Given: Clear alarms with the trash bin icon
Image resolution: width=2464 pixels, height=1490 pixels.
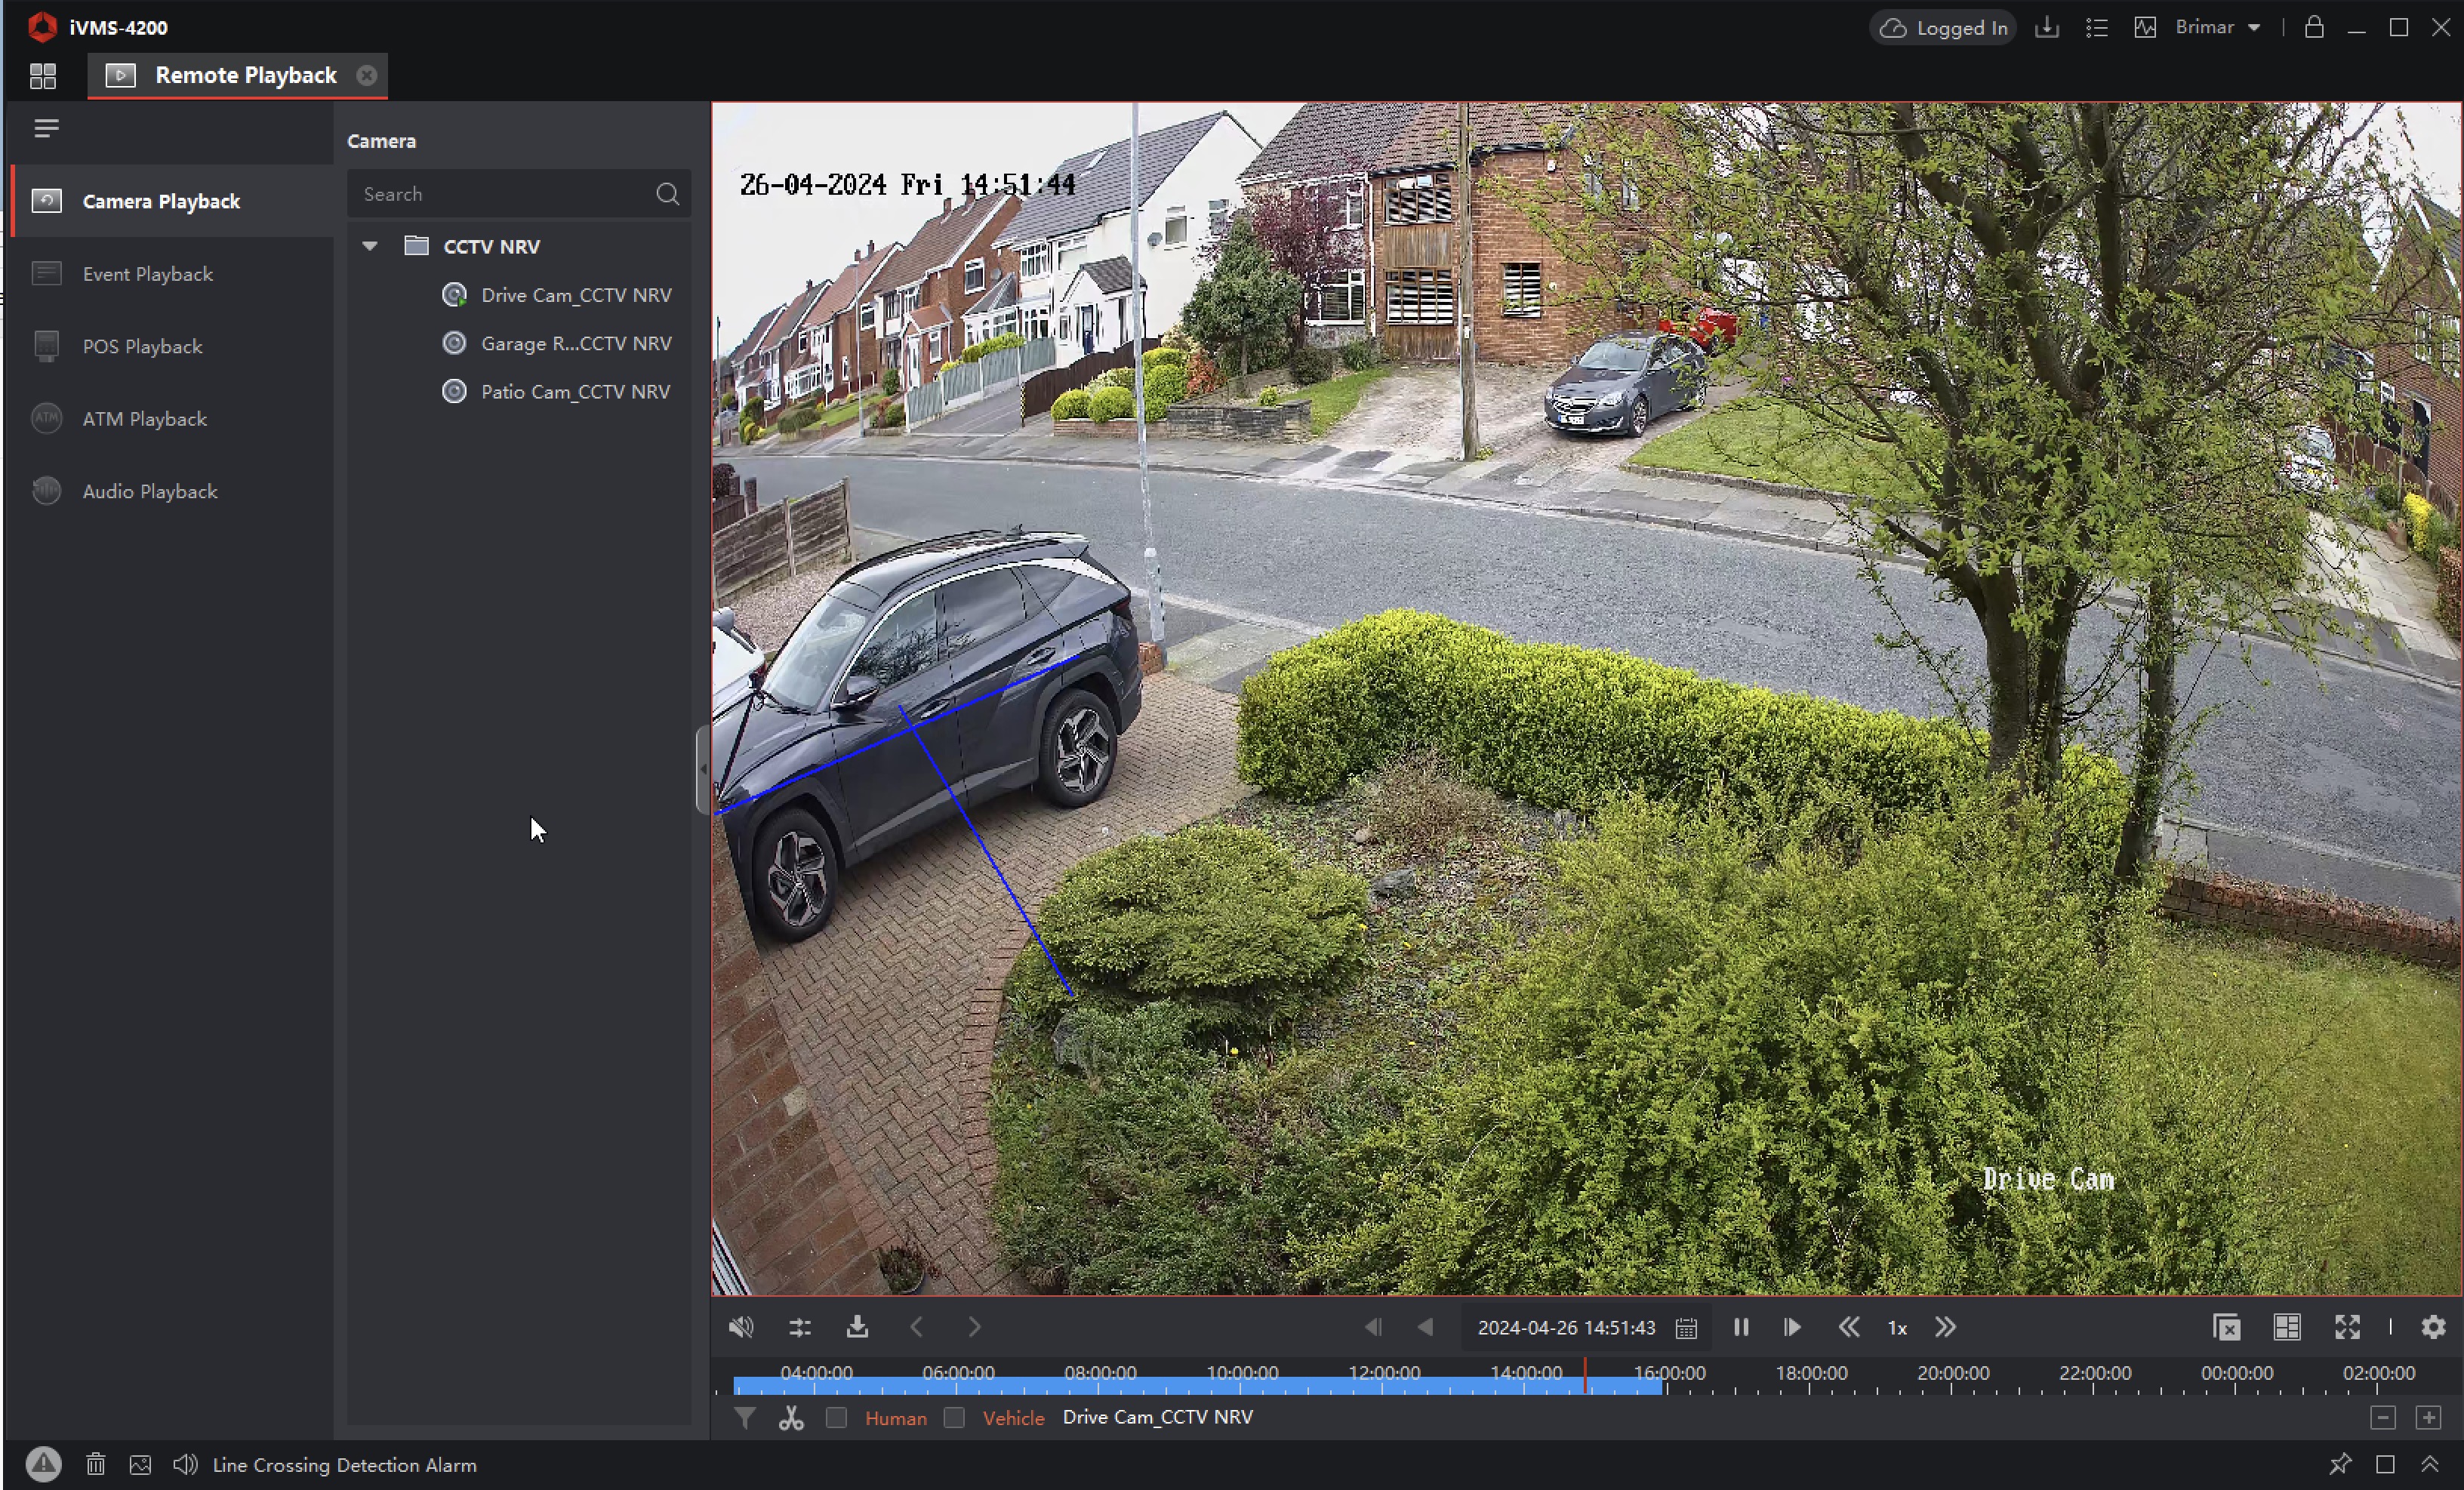Looking at the screenshot, I should pyautogui.click(x=95, y=1465).
